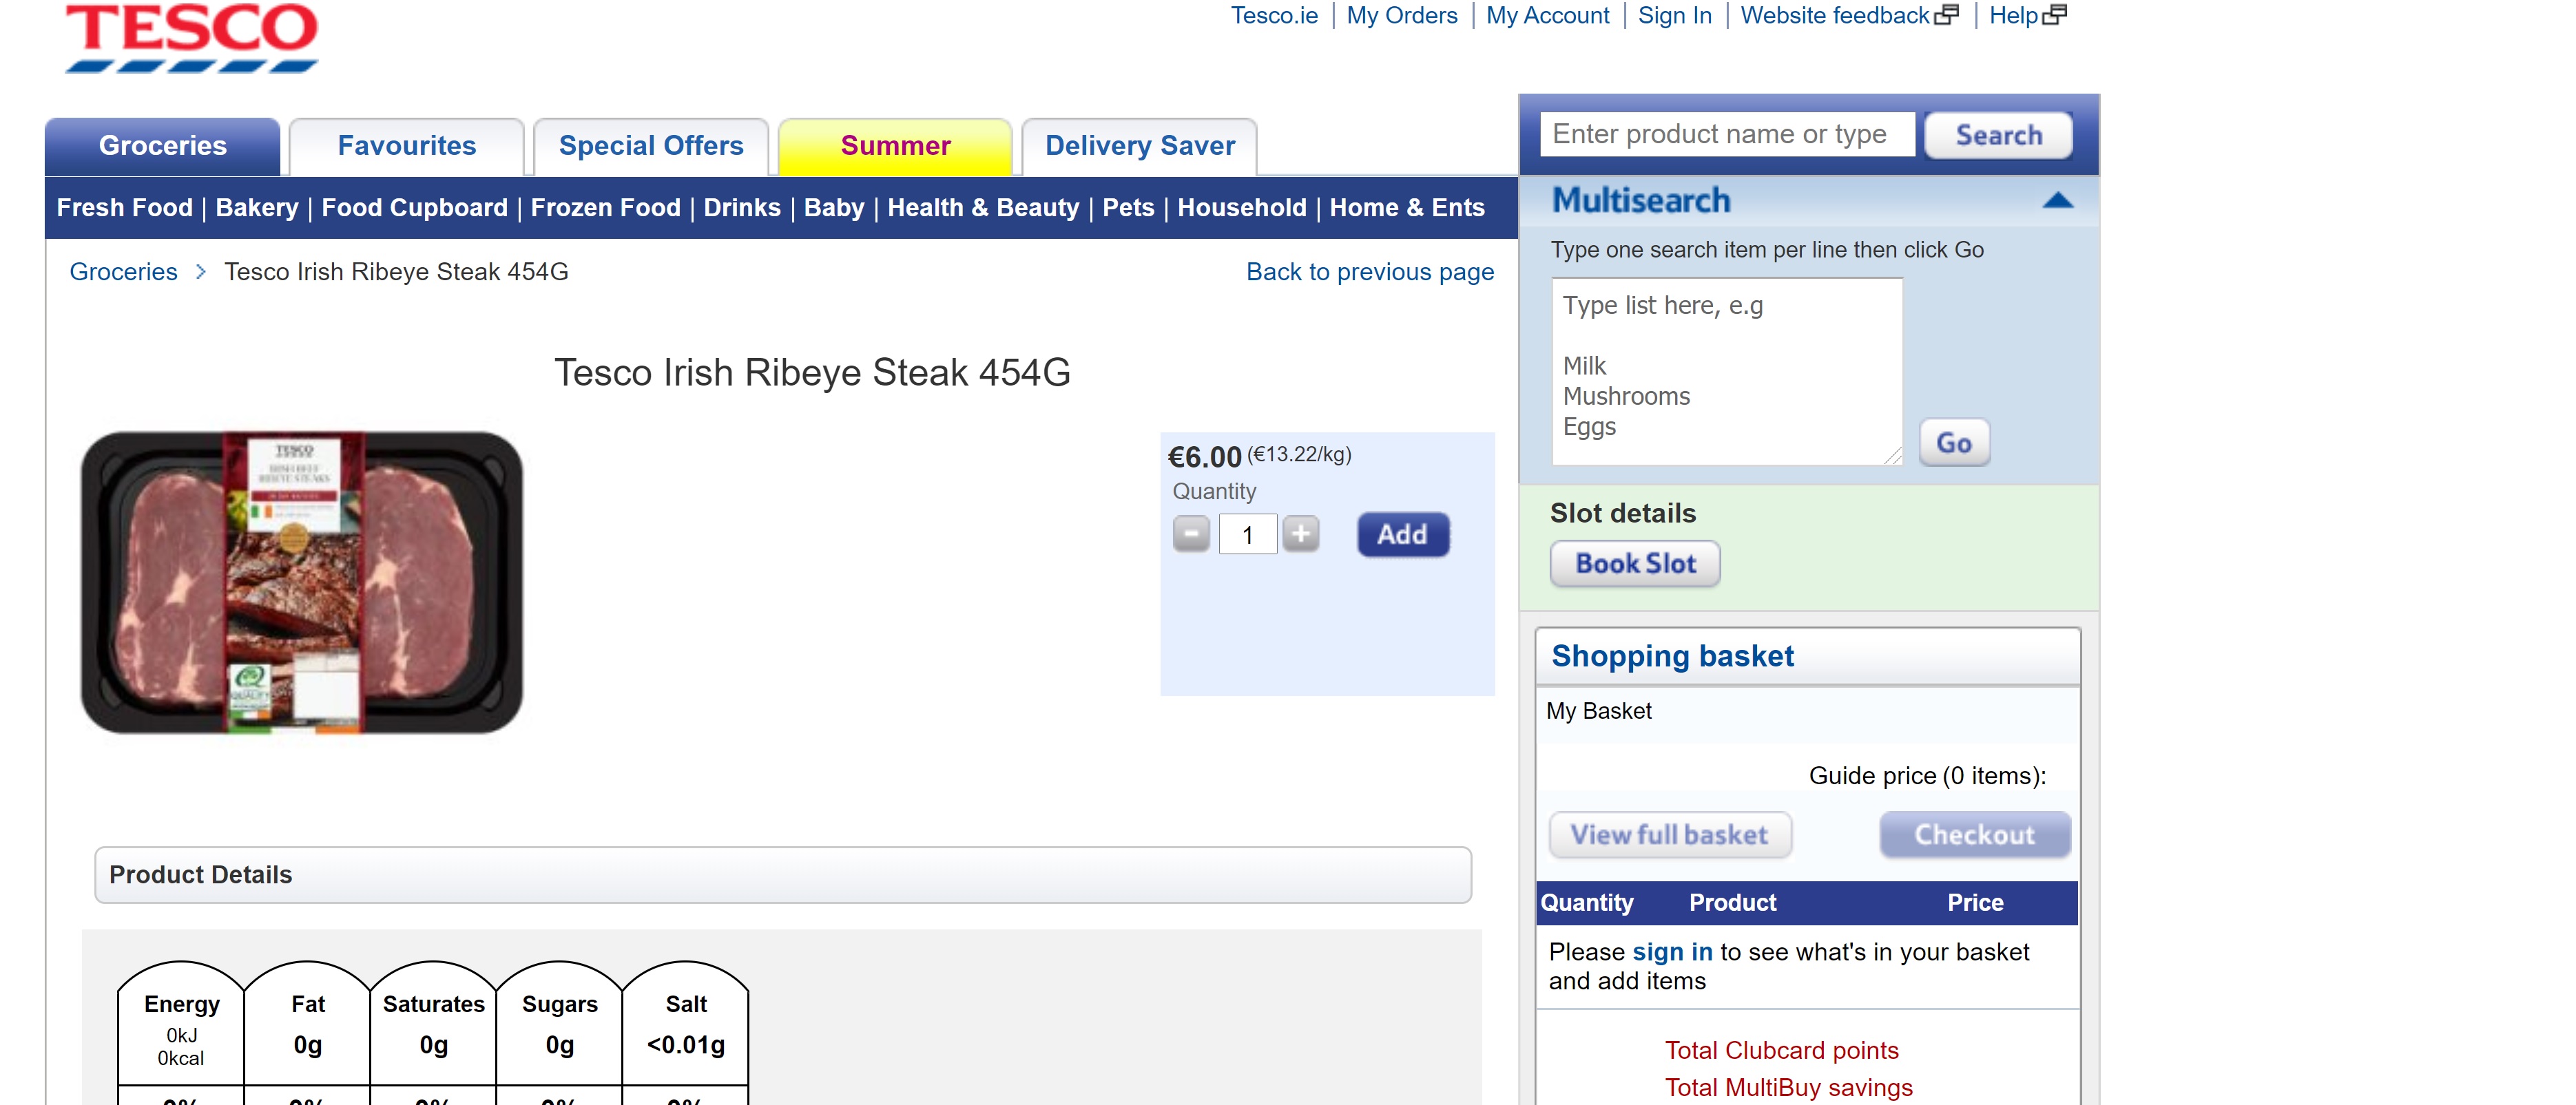This screenshot has width=2576, height=1105.
Task: Open Website feedback link
Action: [1835, 15]
